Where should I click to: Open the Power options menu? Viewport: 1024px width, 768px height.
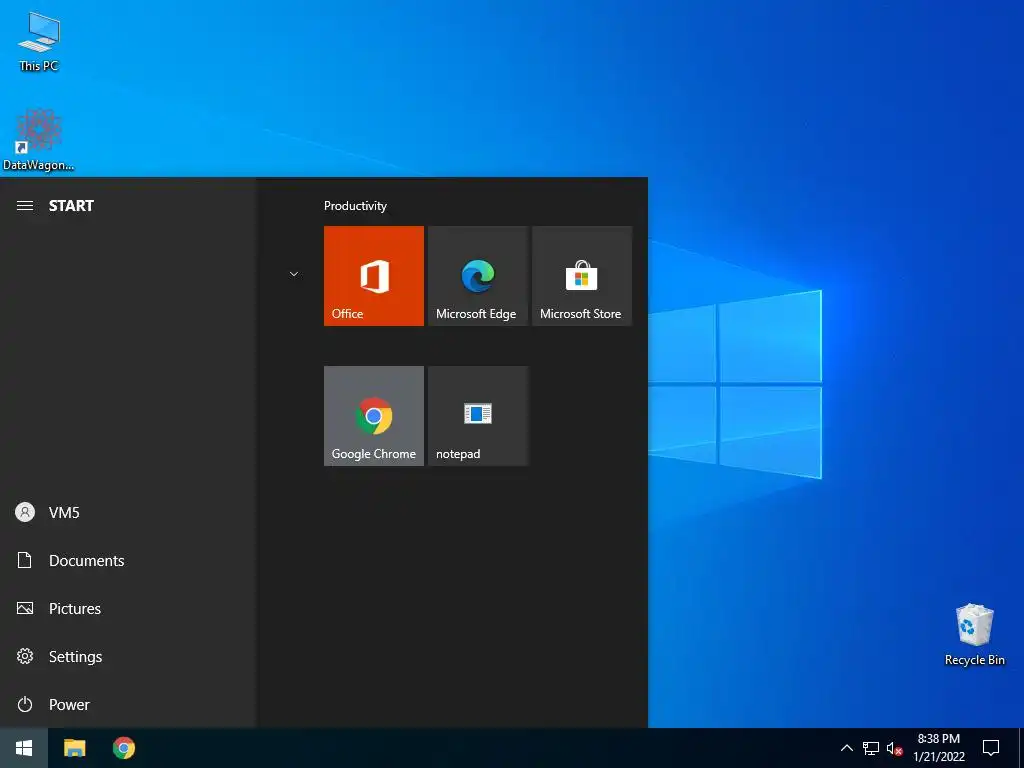[128, 705]
